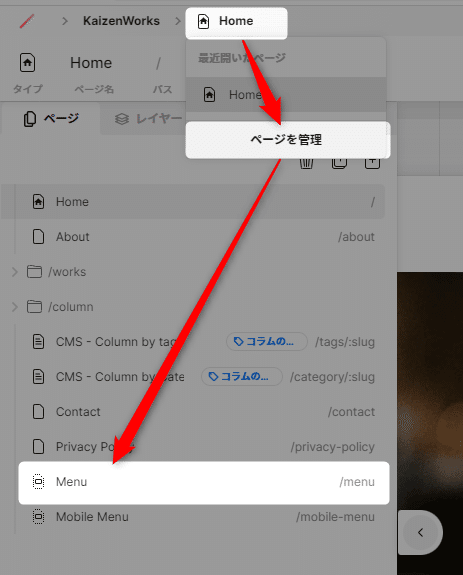This screenshot has width=463, height=575.
Task: Click the /mobile-menu path text
Action: click(x=335, y=517)
